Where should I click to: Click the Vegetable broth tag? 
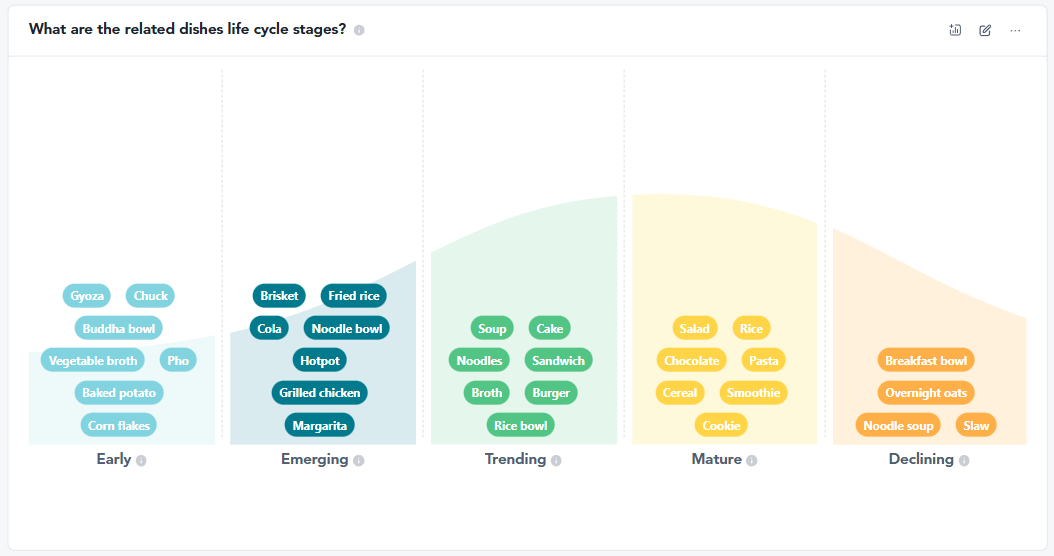(93, 360)
